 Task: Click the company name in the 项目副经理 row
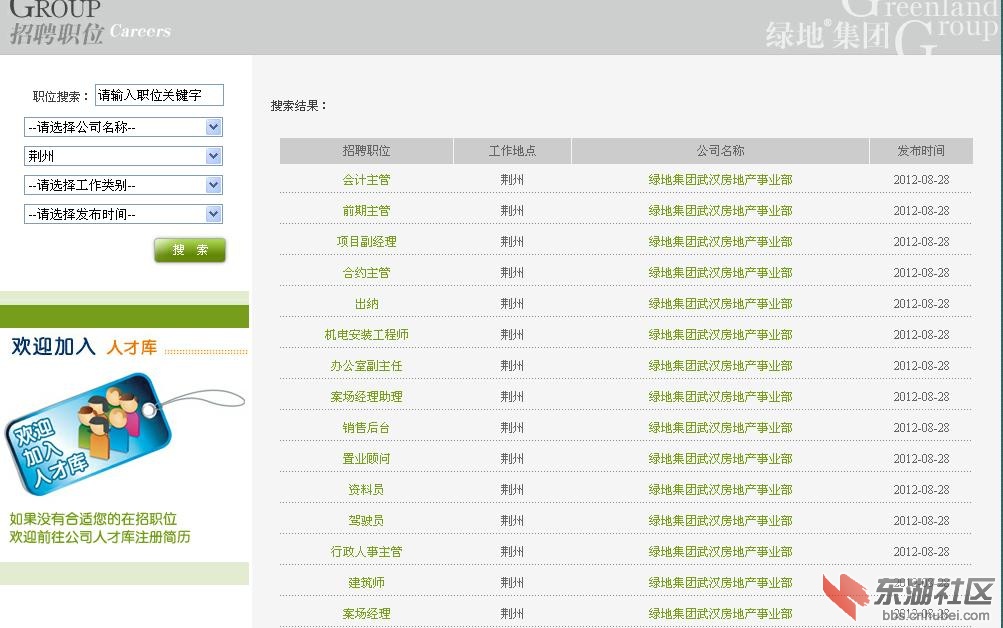(x=720, y=242)
